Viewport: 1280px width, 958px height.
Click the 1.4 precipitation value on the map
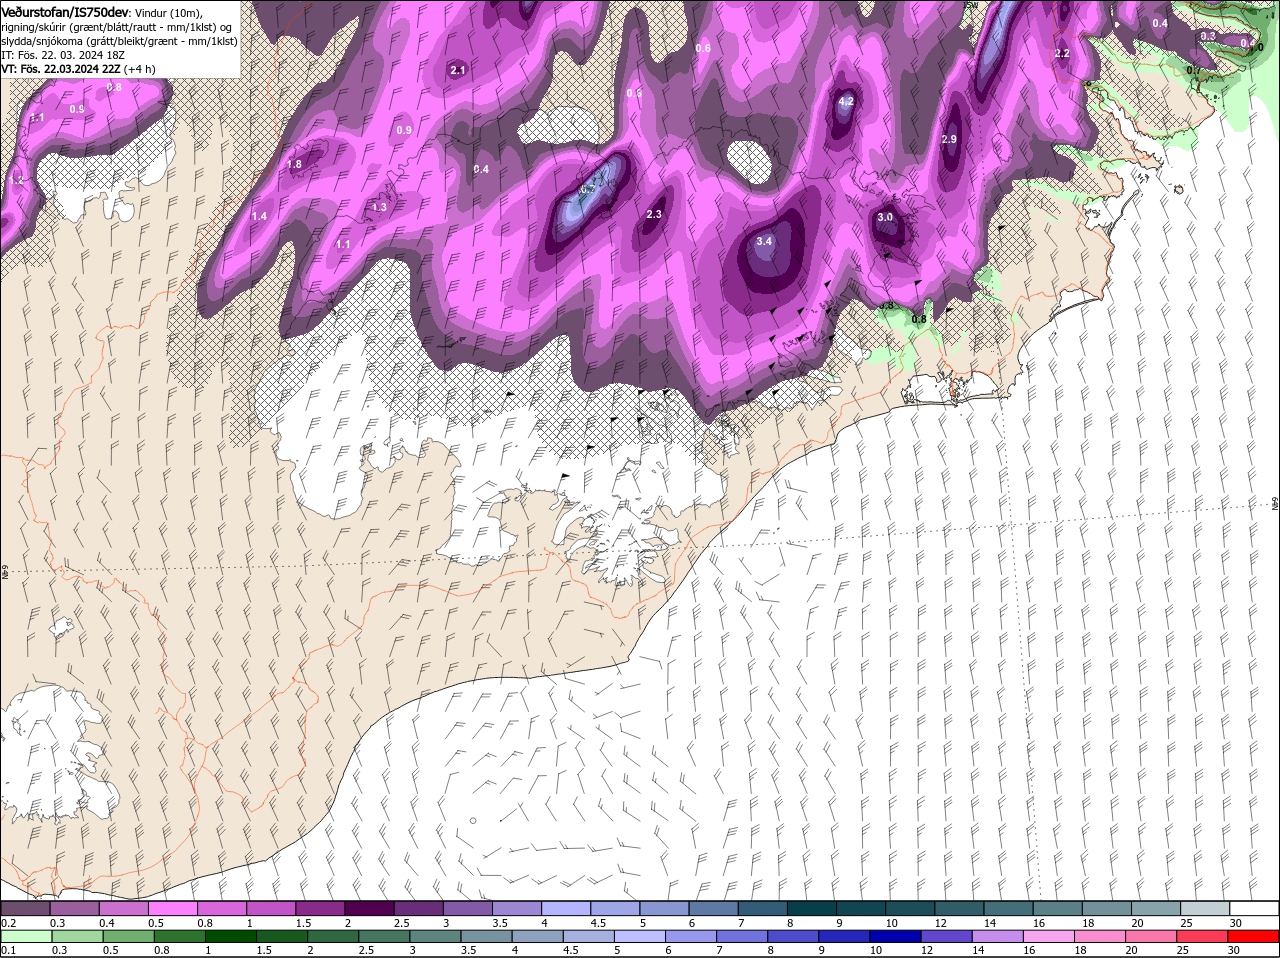point(259,216)
